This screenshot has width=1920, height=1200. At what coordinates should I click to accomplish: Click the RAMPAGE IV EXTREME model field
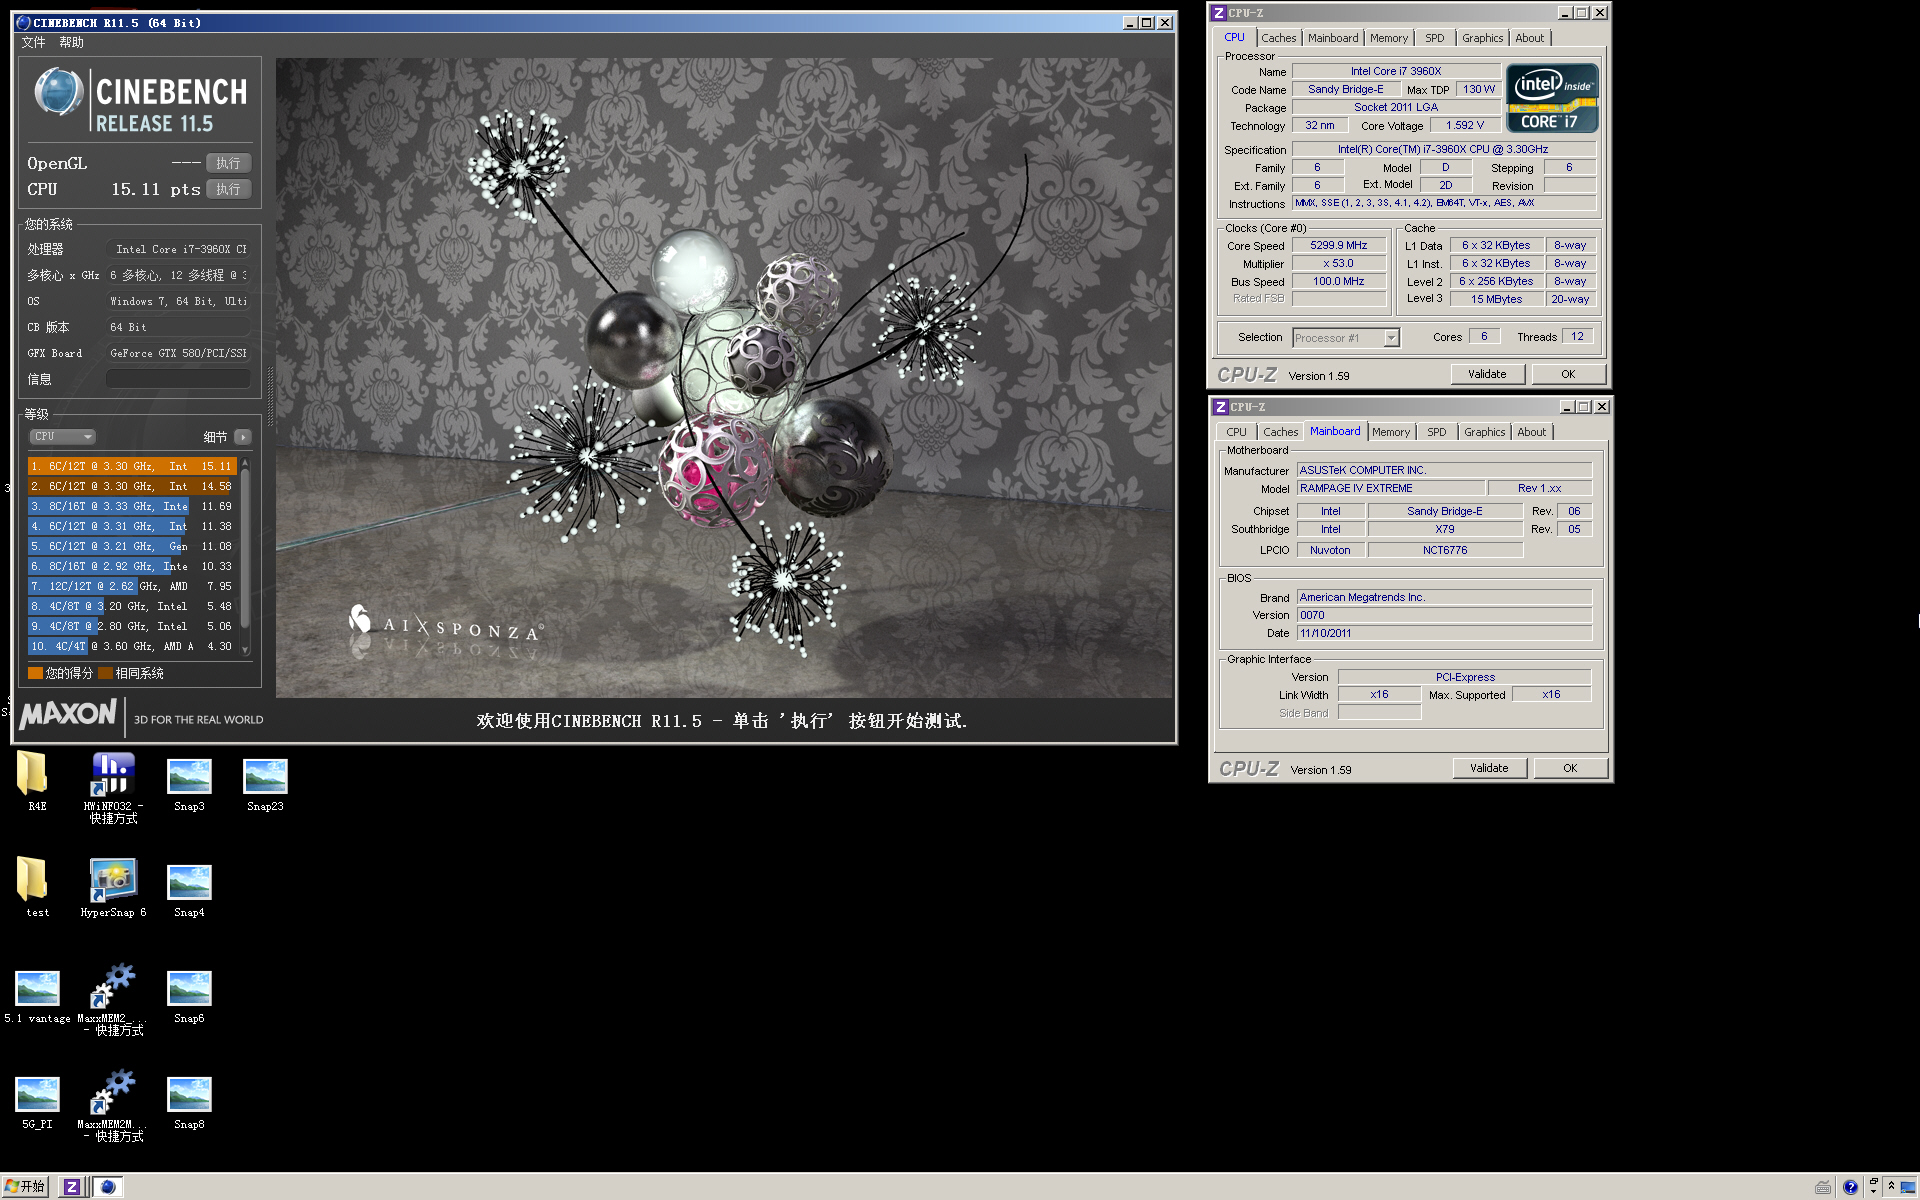1389,488
